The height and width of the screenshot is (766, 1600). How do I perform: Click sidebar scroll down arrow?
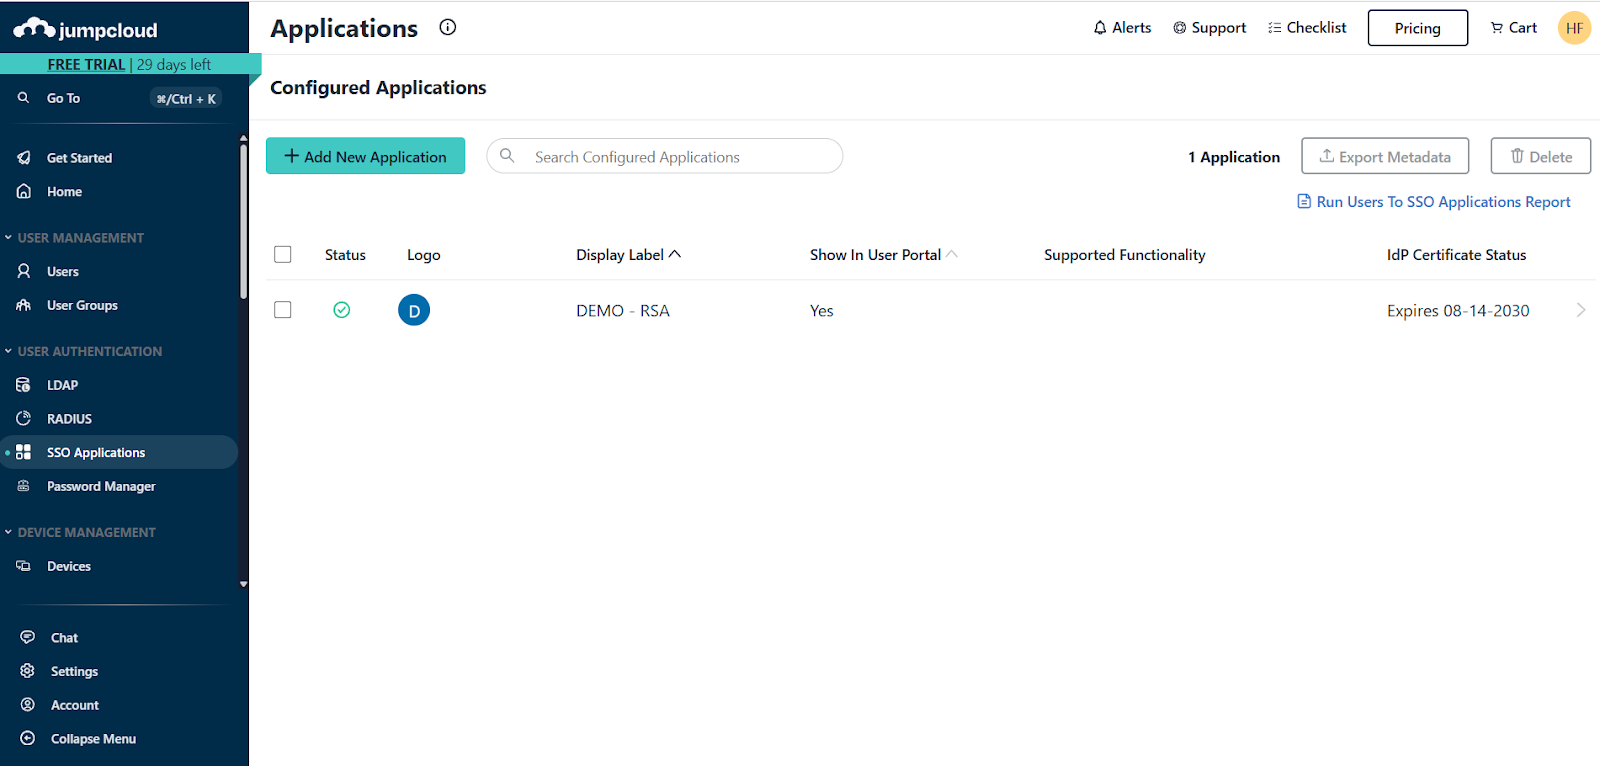(243, 584)
